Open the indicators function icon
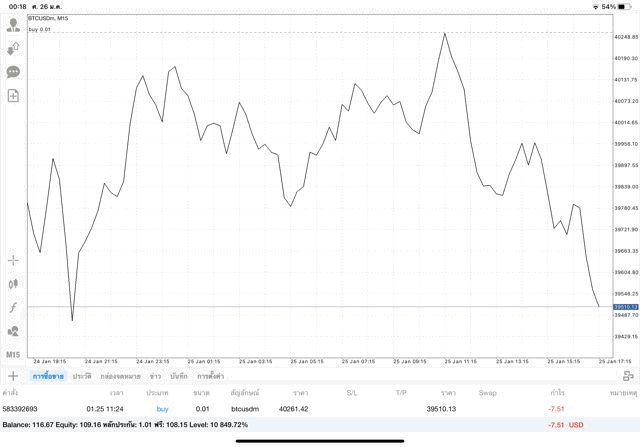The height and width of the screenshot is (447, 640). (13, 308)
